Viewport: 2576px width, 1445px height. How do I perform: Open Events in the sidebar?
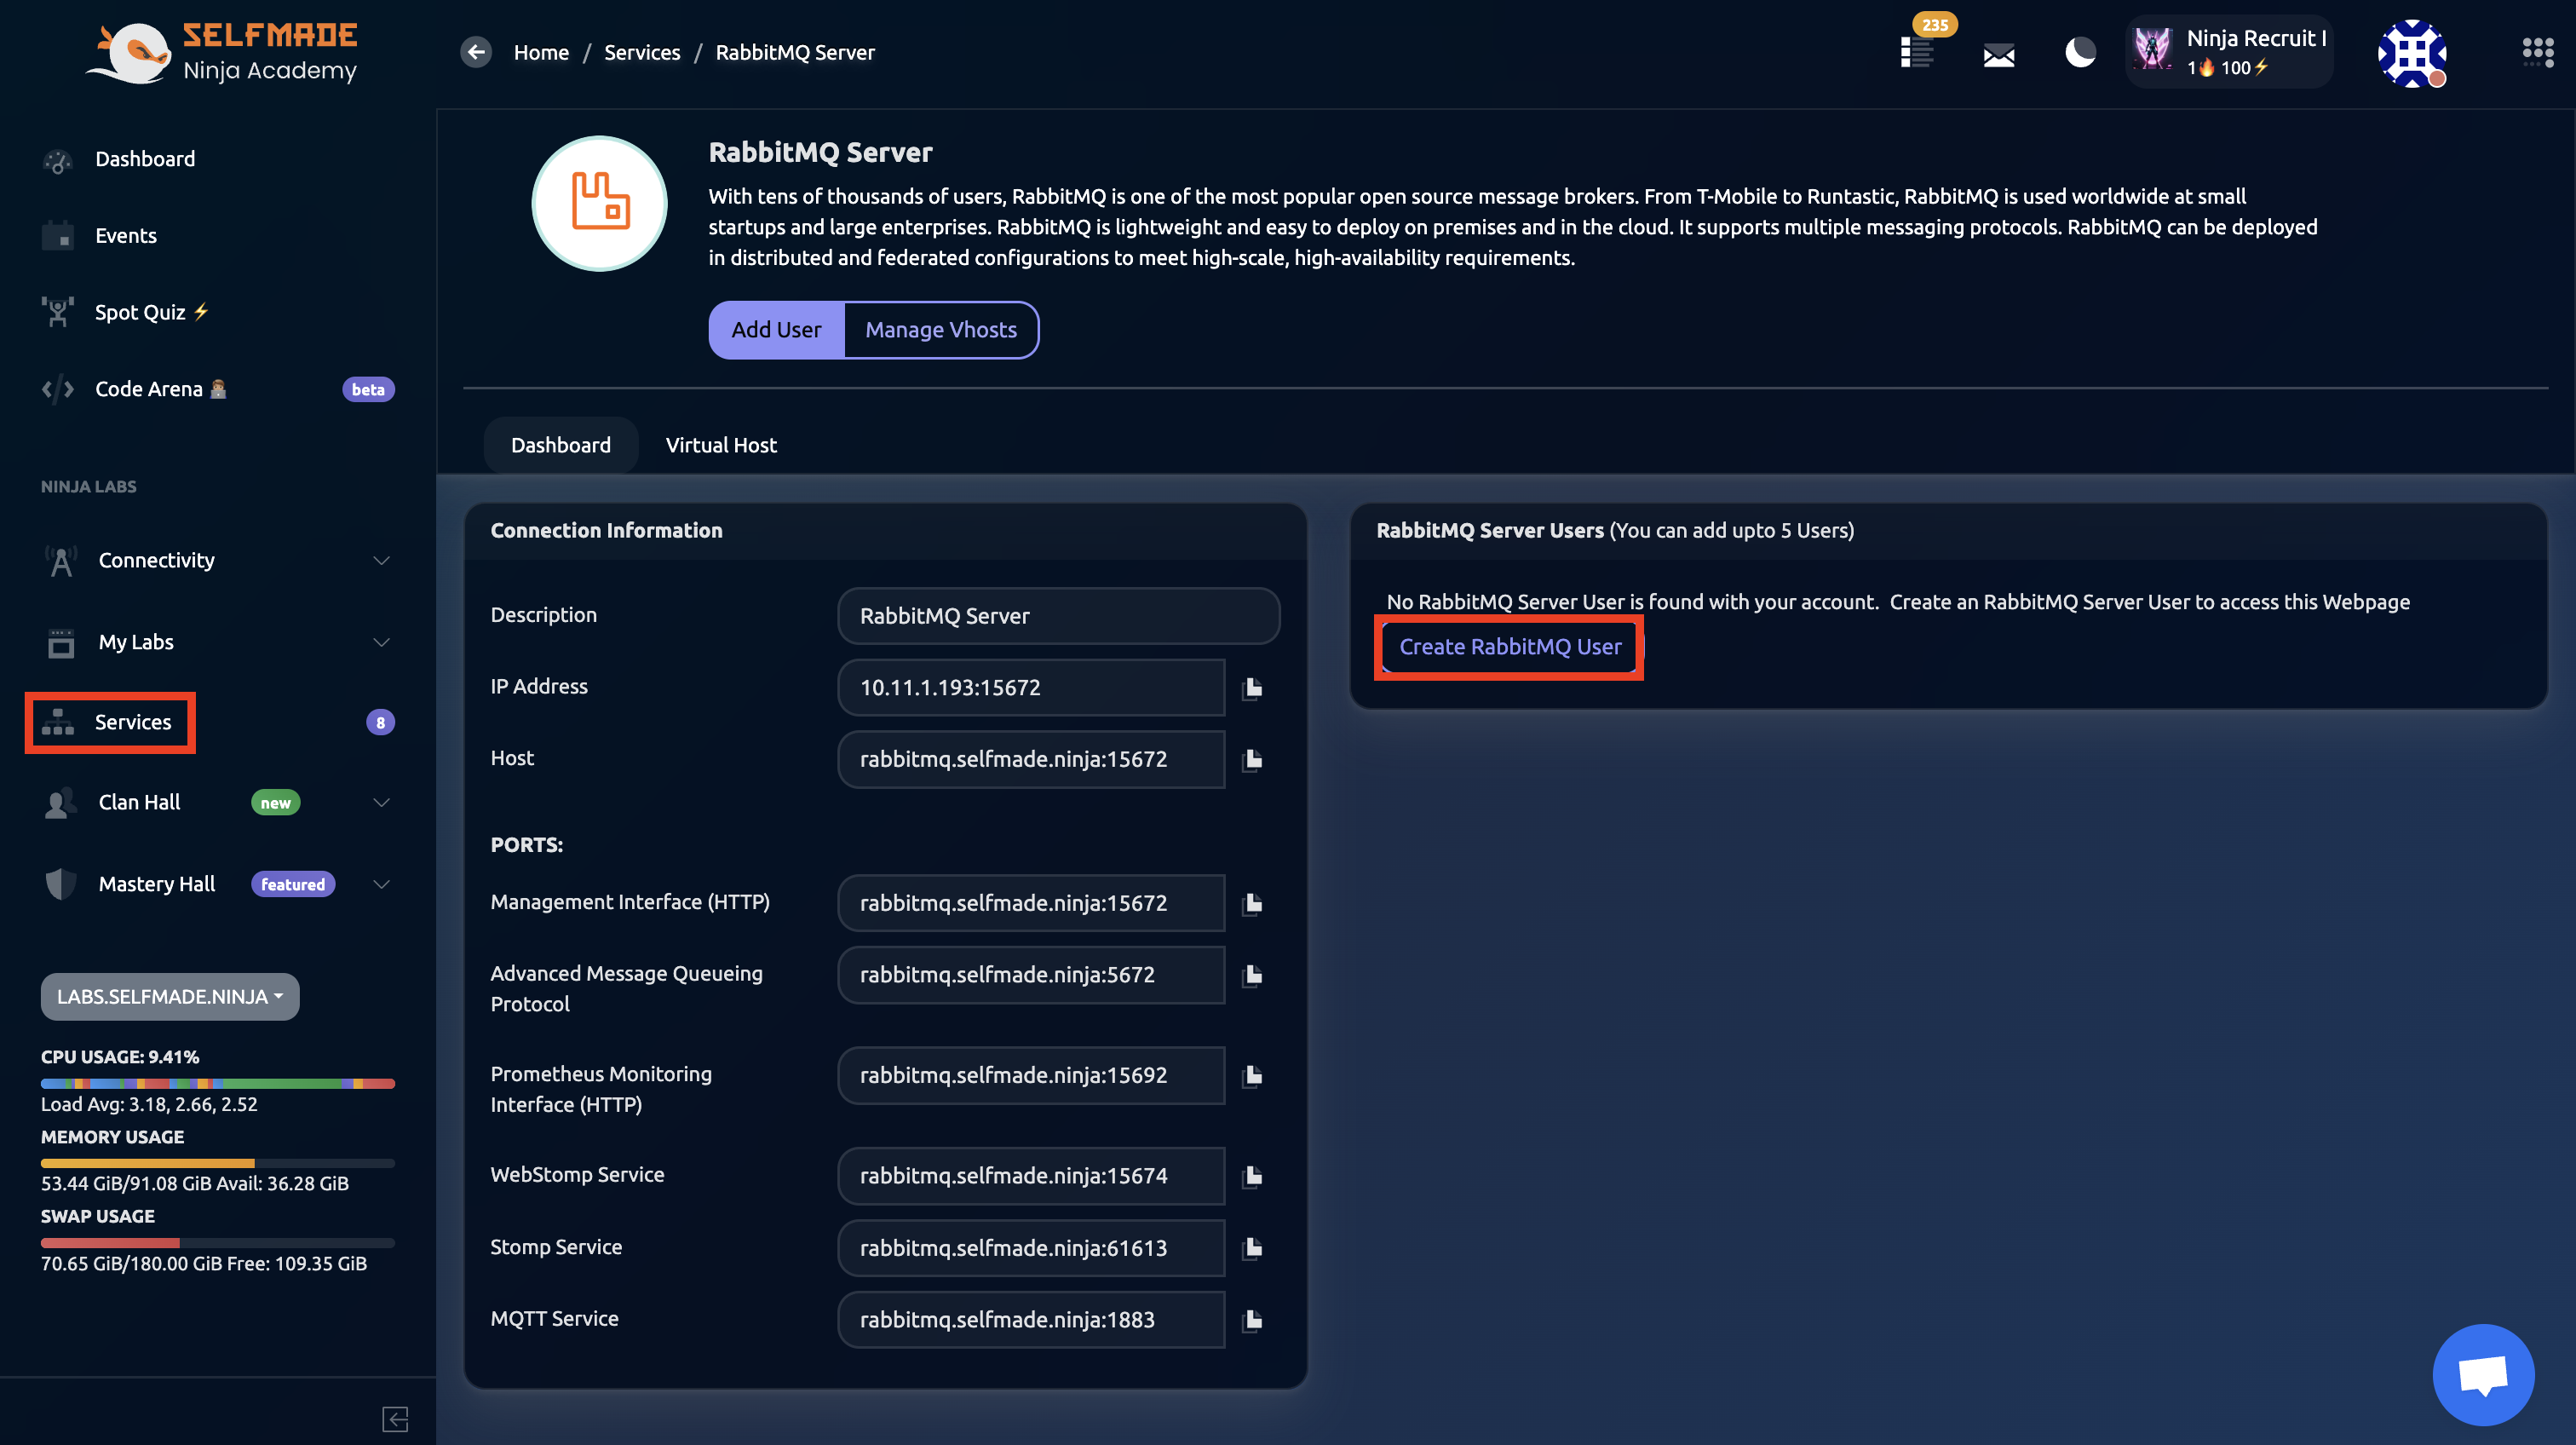126,236
